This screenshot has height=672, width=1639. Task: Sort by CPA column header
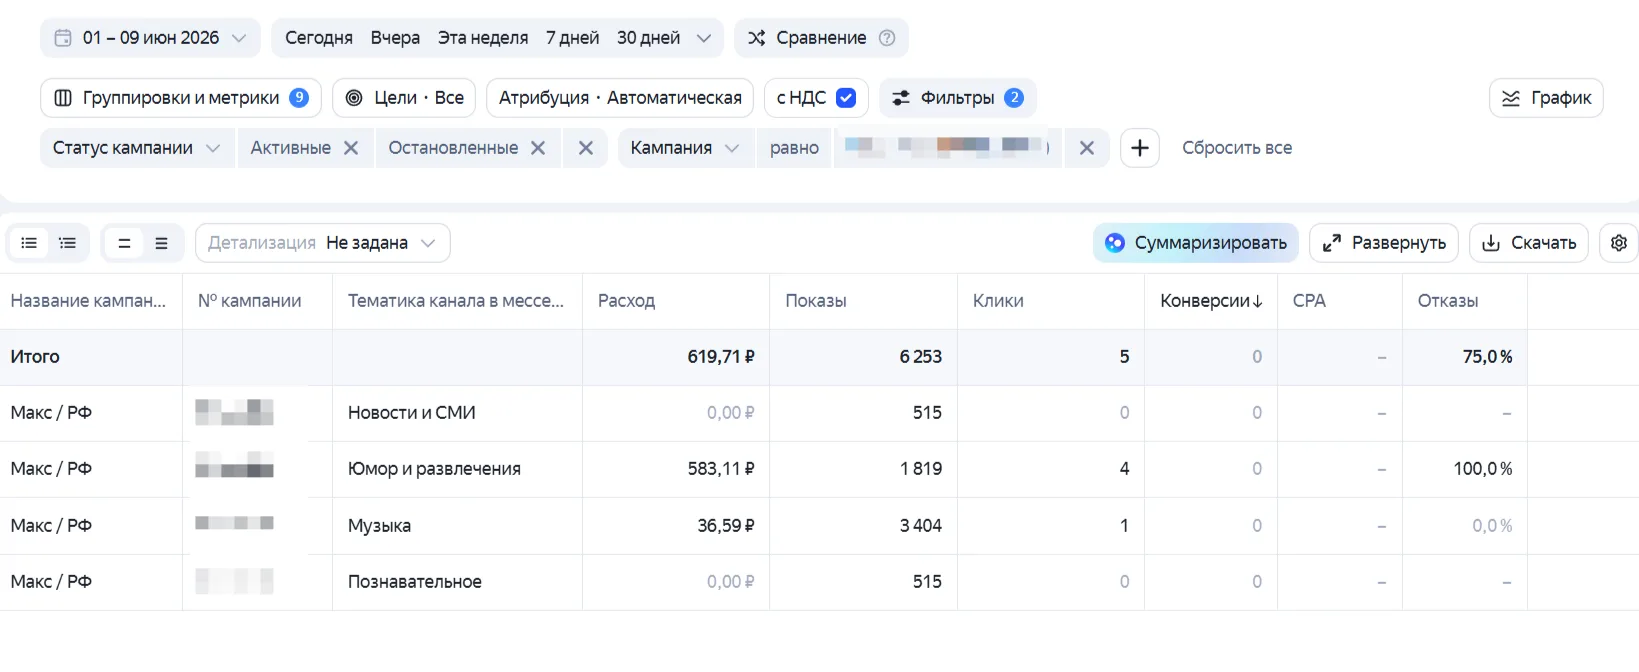(1309, 301)
